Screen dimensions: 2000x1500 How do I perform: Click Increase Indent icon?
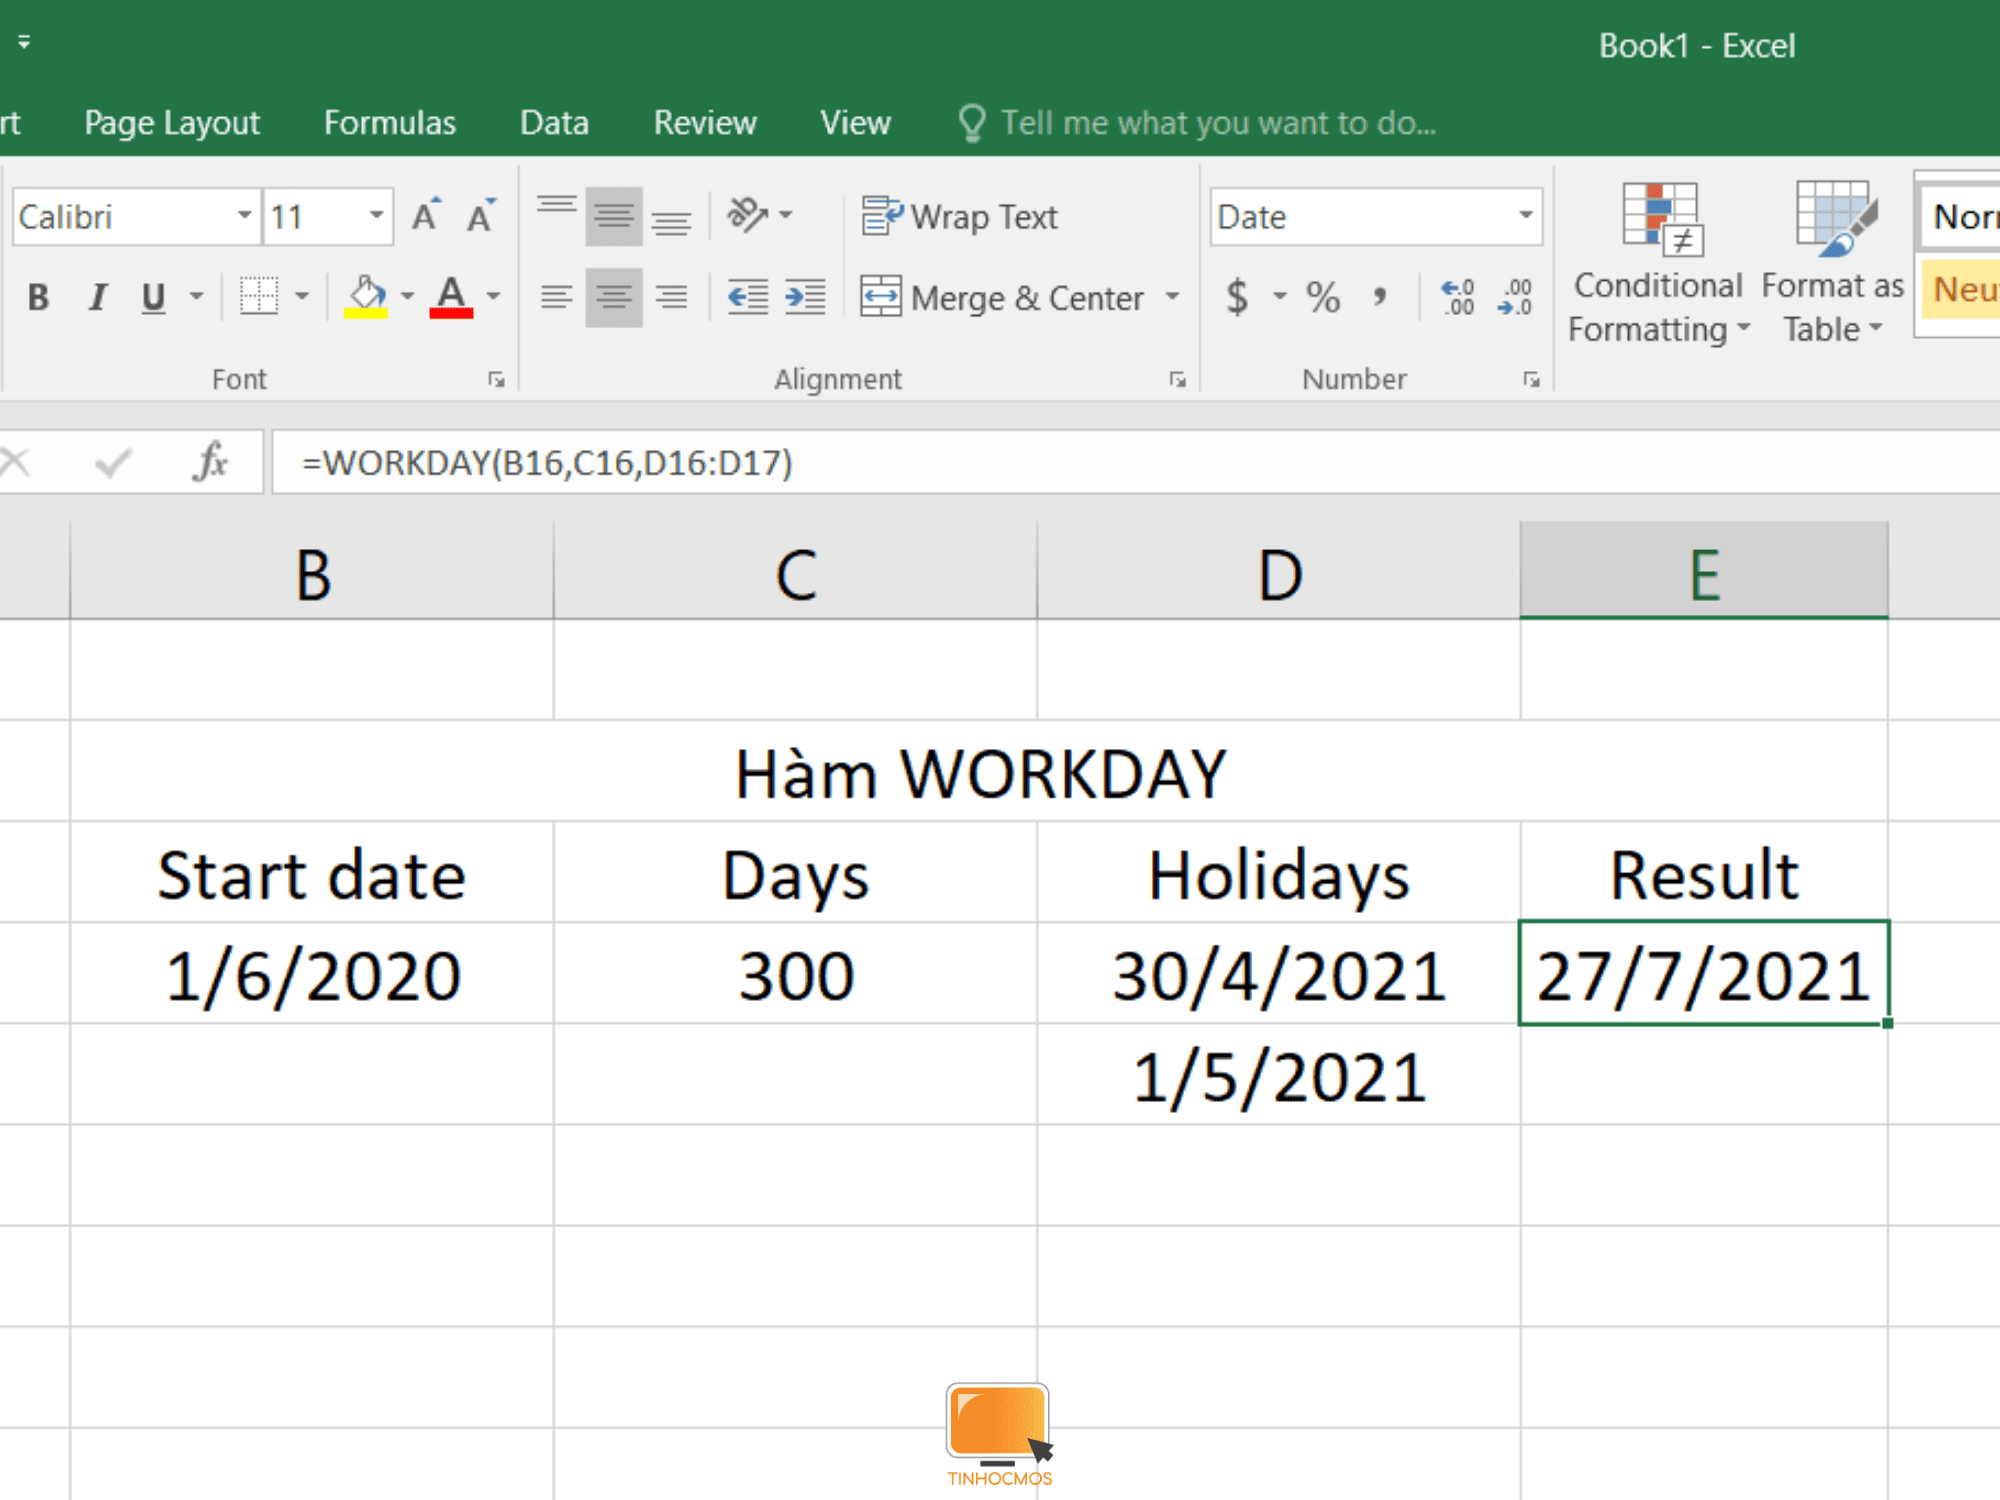[805, 297]
